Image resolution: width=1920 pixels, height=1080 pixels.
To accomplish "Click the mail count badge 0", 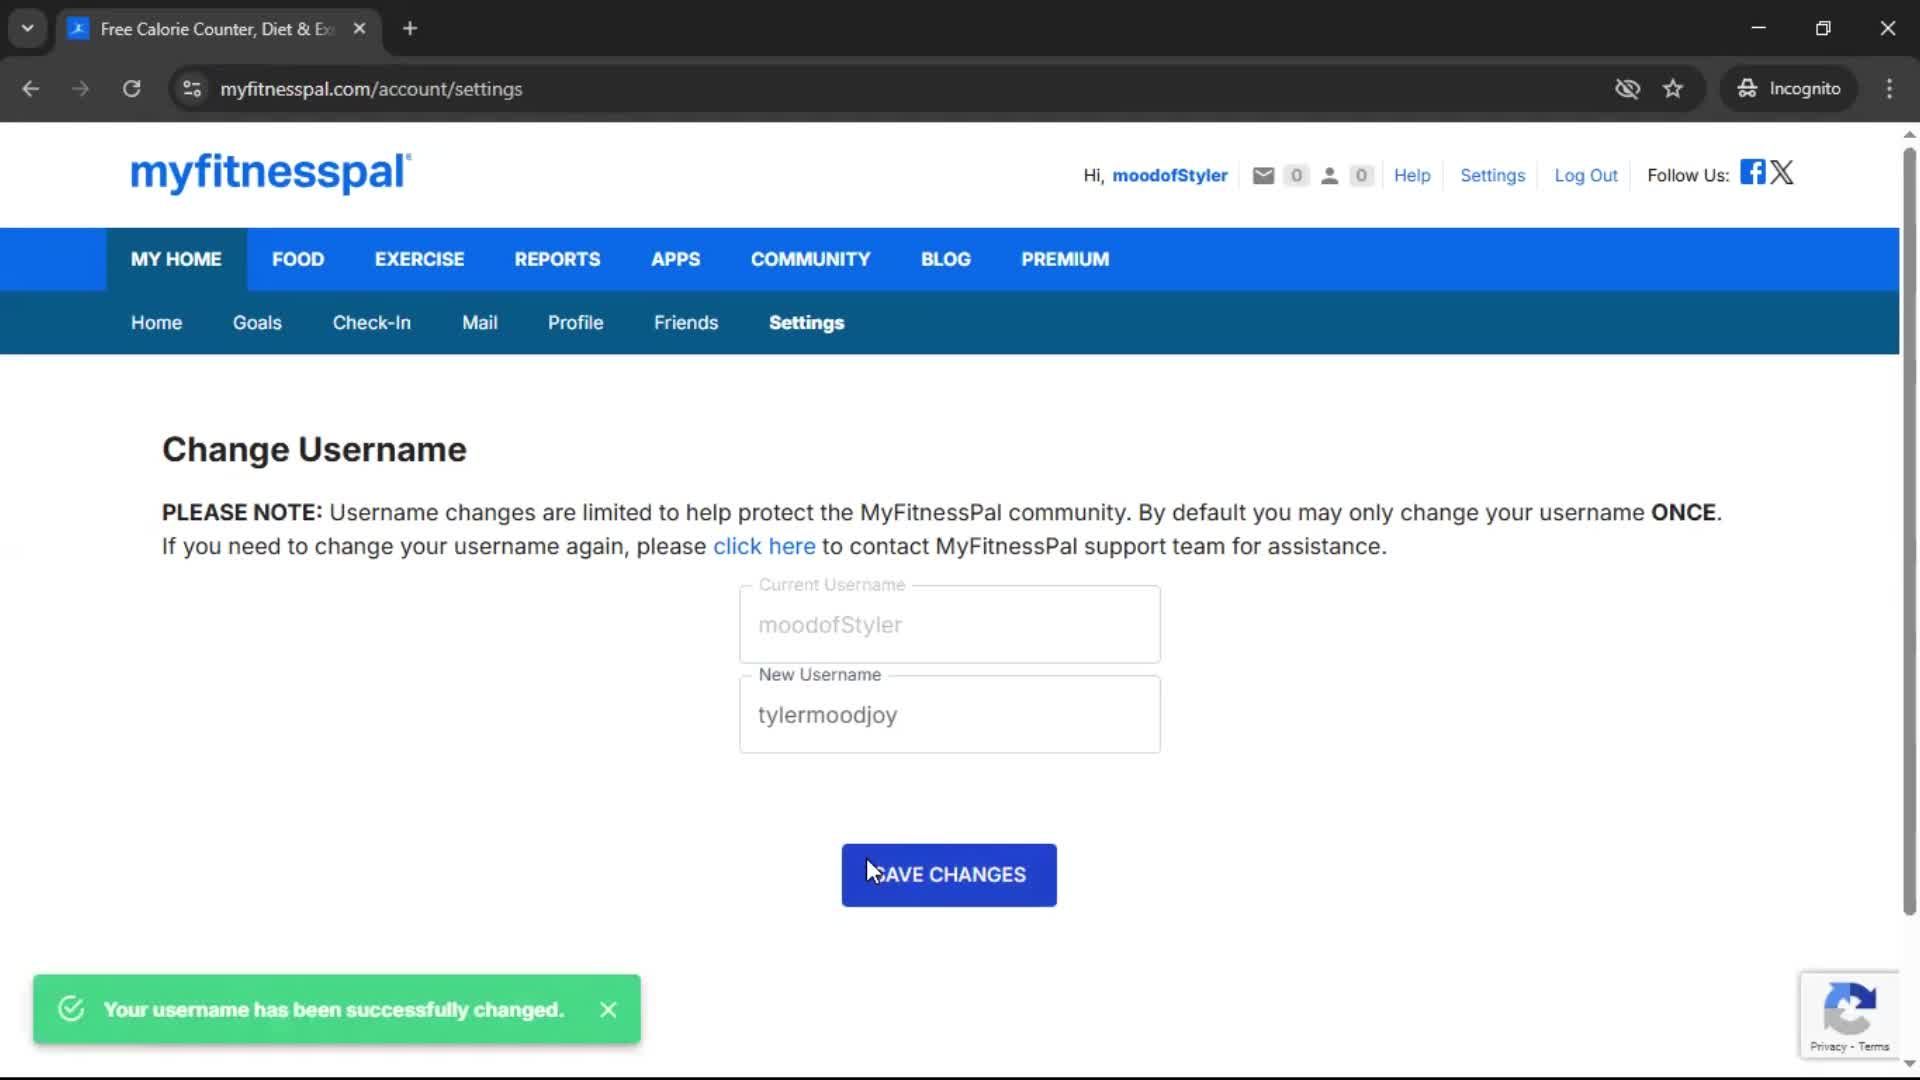I will [x=1296, y=176].
